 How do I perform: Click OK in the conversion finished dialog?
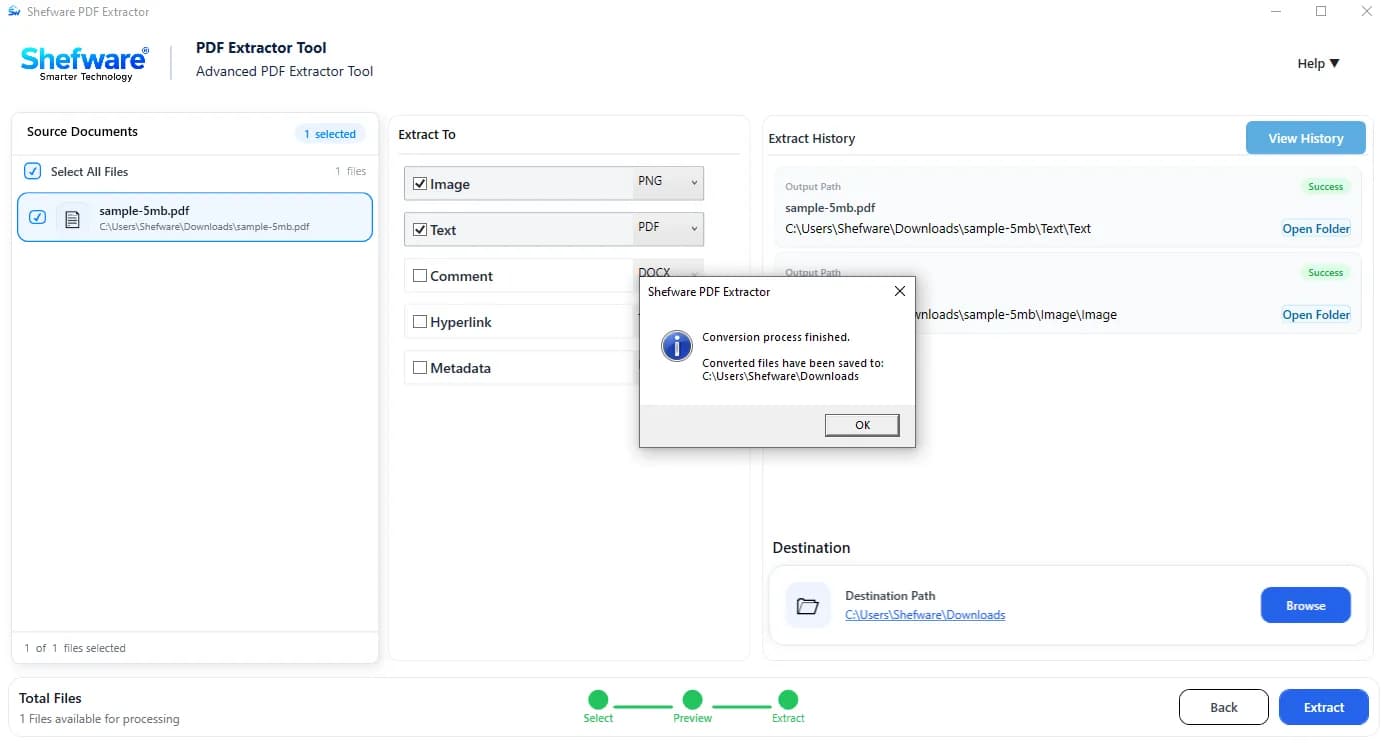(862, 425)
